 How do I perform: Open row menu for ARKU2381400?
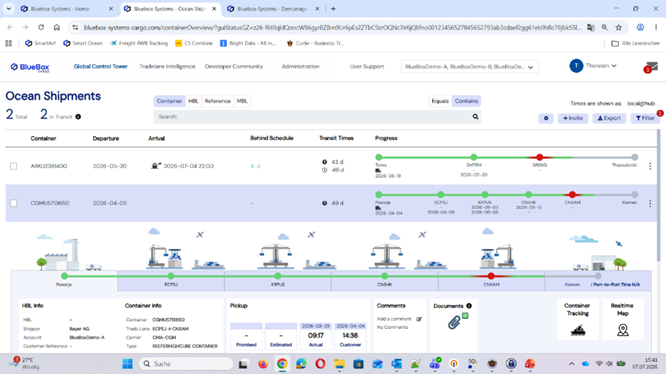point(650,166)
